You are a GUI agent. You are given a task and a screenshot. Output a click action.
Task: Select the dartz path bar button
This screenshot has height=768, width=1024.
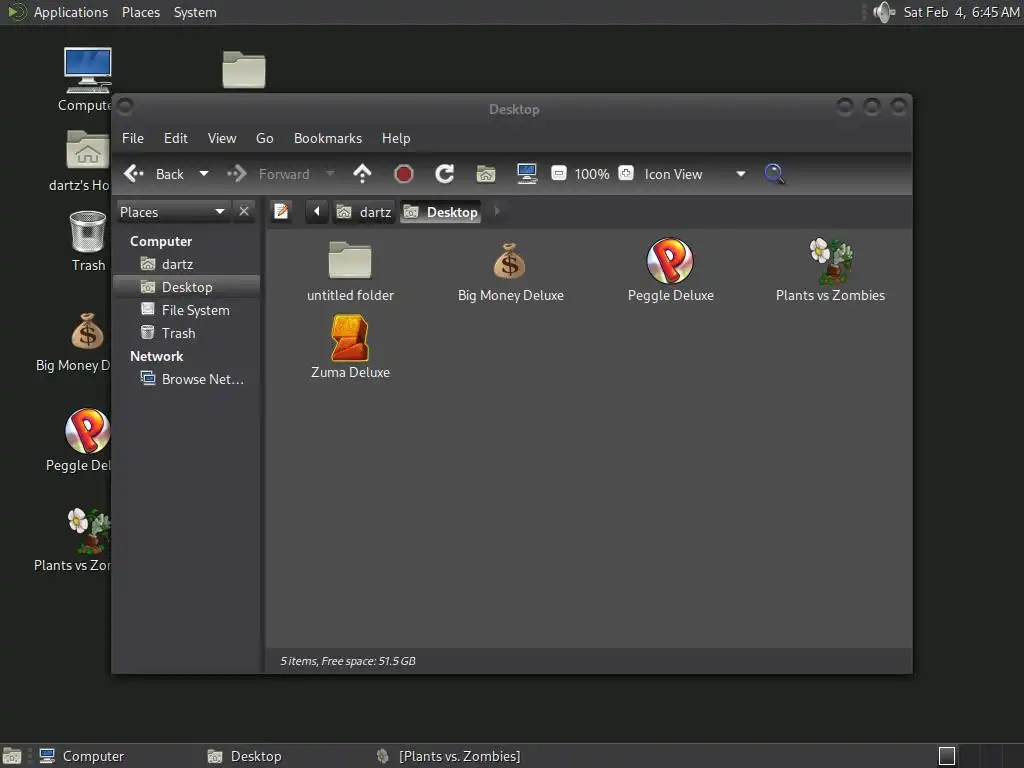364,212
